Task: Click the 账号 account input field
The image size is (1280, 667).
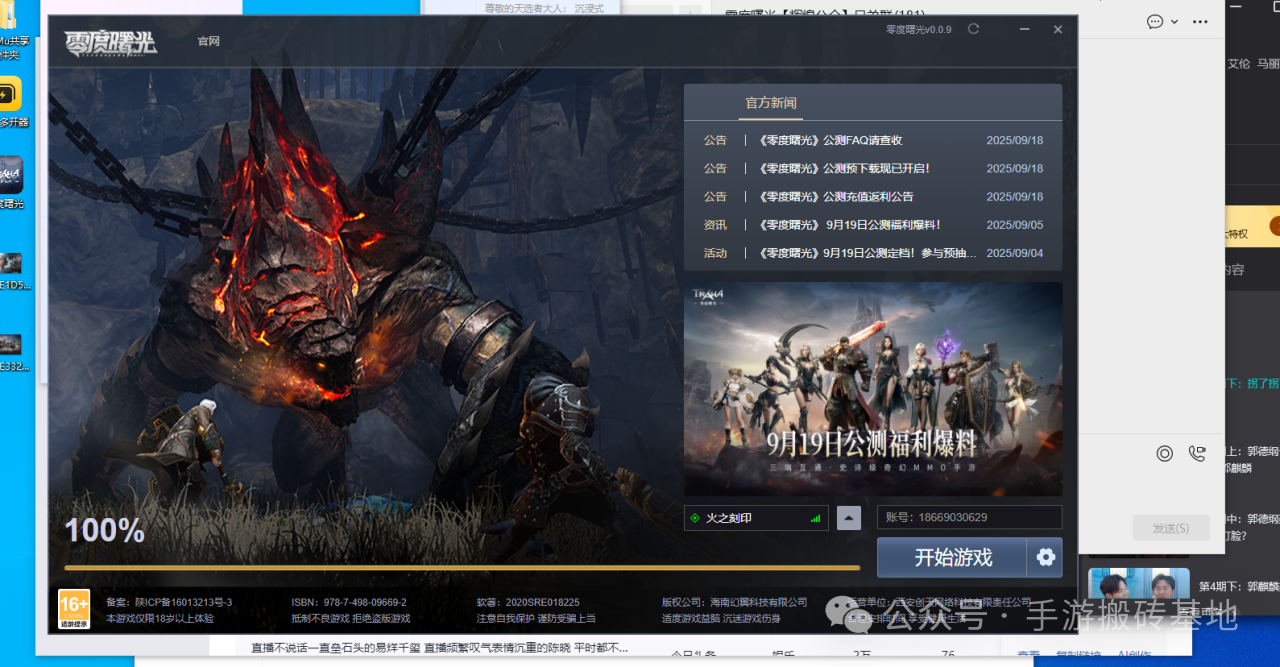Action: [x=969, y=517]
